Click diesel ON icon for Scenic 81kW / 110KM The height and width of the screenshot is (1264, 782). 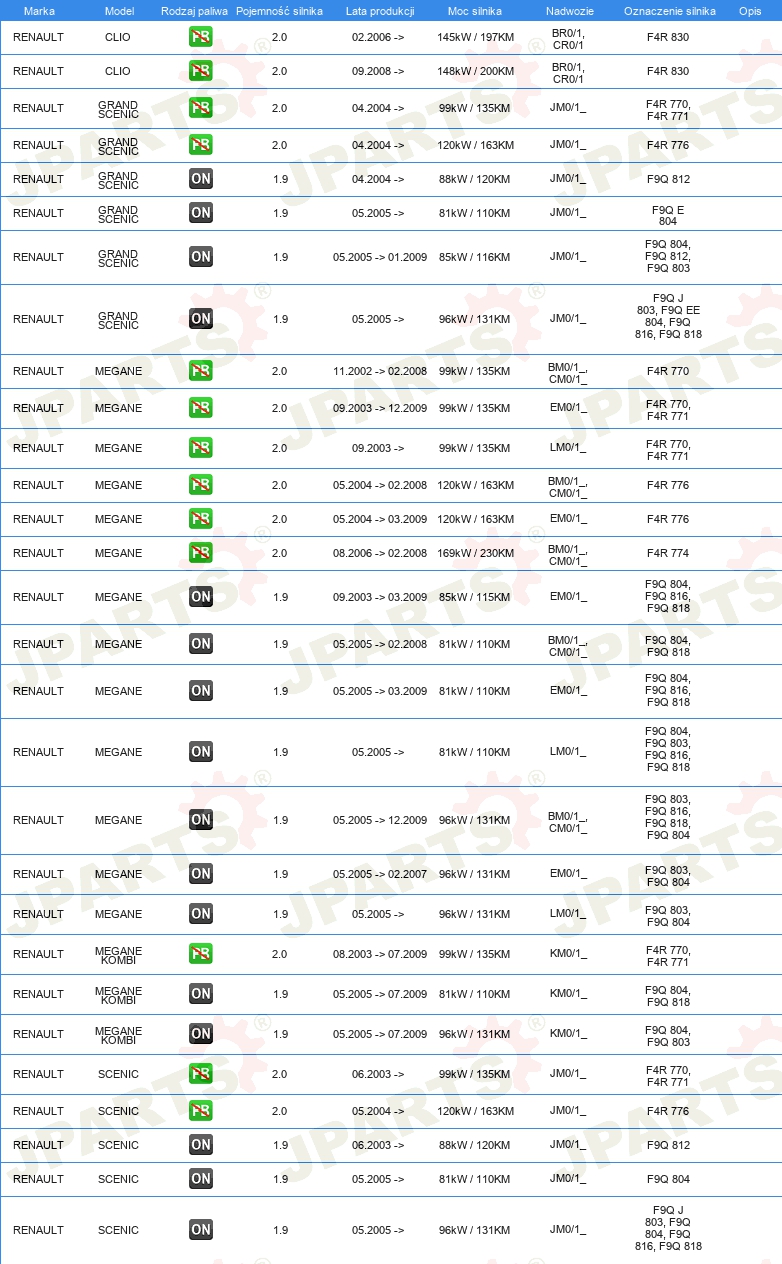(200, 1179)
